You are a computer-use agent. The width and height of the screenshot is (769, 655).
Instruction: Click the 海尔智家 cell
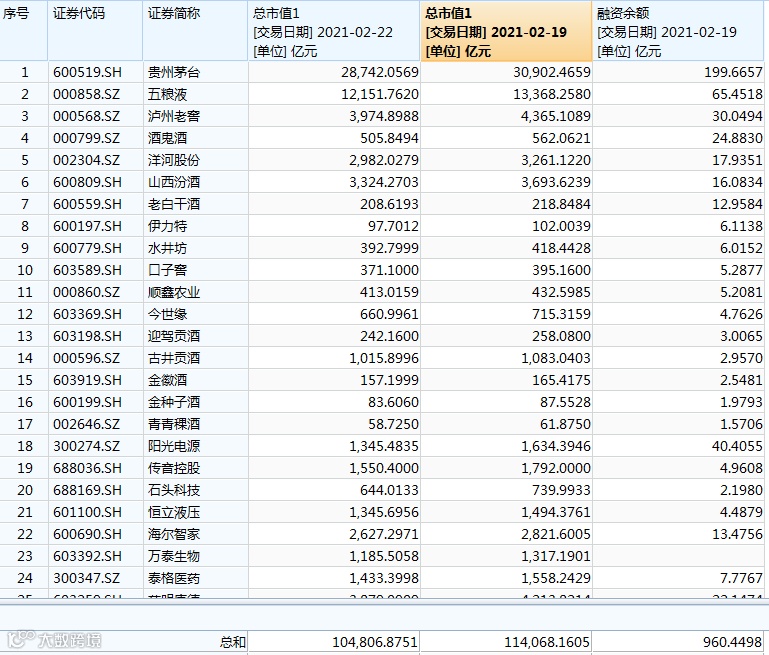coord(174,534)
